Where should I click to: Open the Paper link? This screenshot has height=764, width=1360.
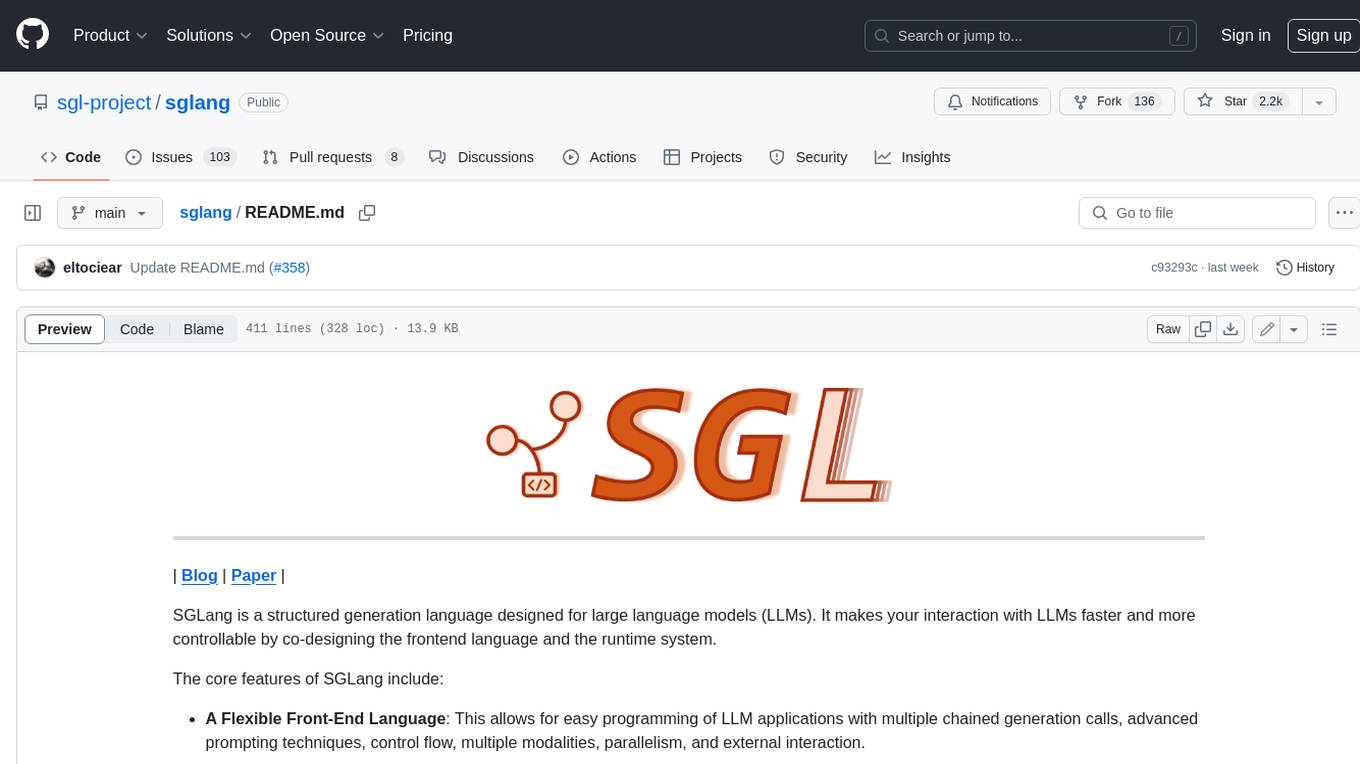click(253, 575)
